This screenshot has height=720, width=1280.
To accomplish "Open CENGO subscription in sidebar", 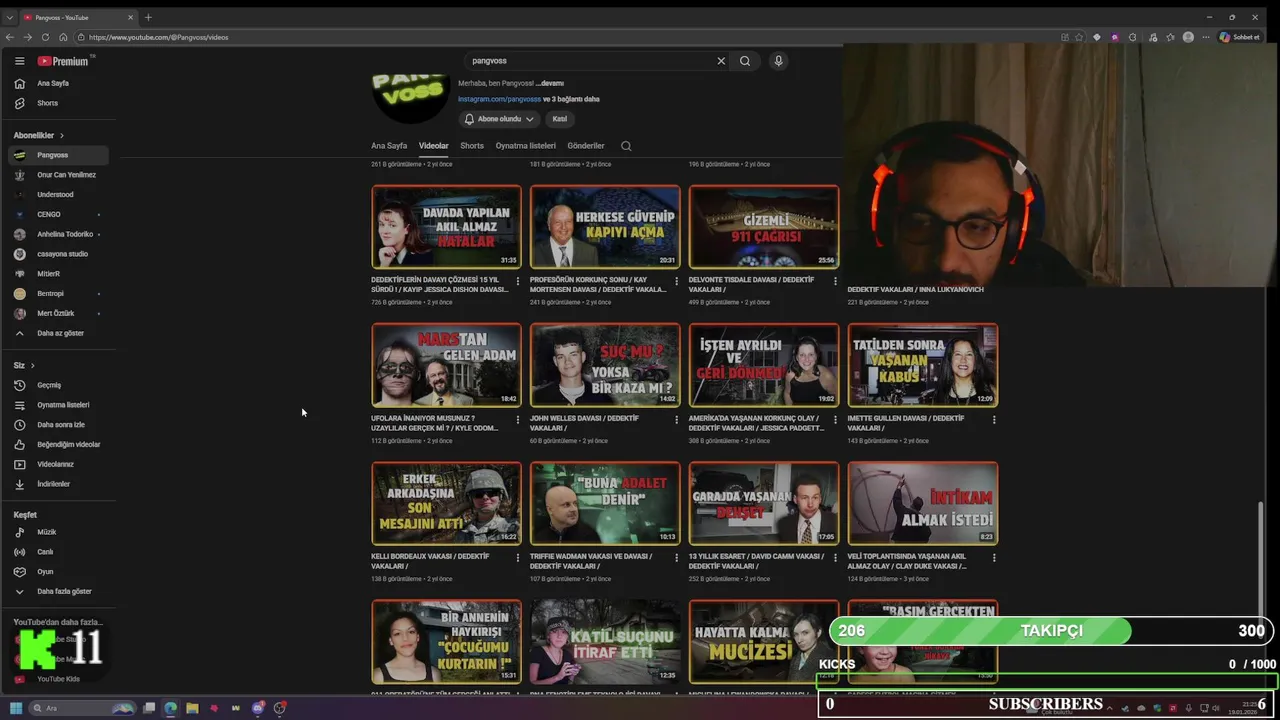I will 60,214.
